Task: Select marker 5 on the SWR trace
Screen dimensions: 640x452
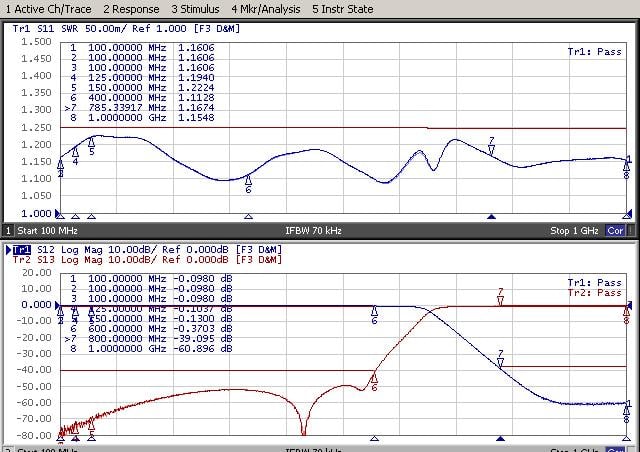Action: 91,146
